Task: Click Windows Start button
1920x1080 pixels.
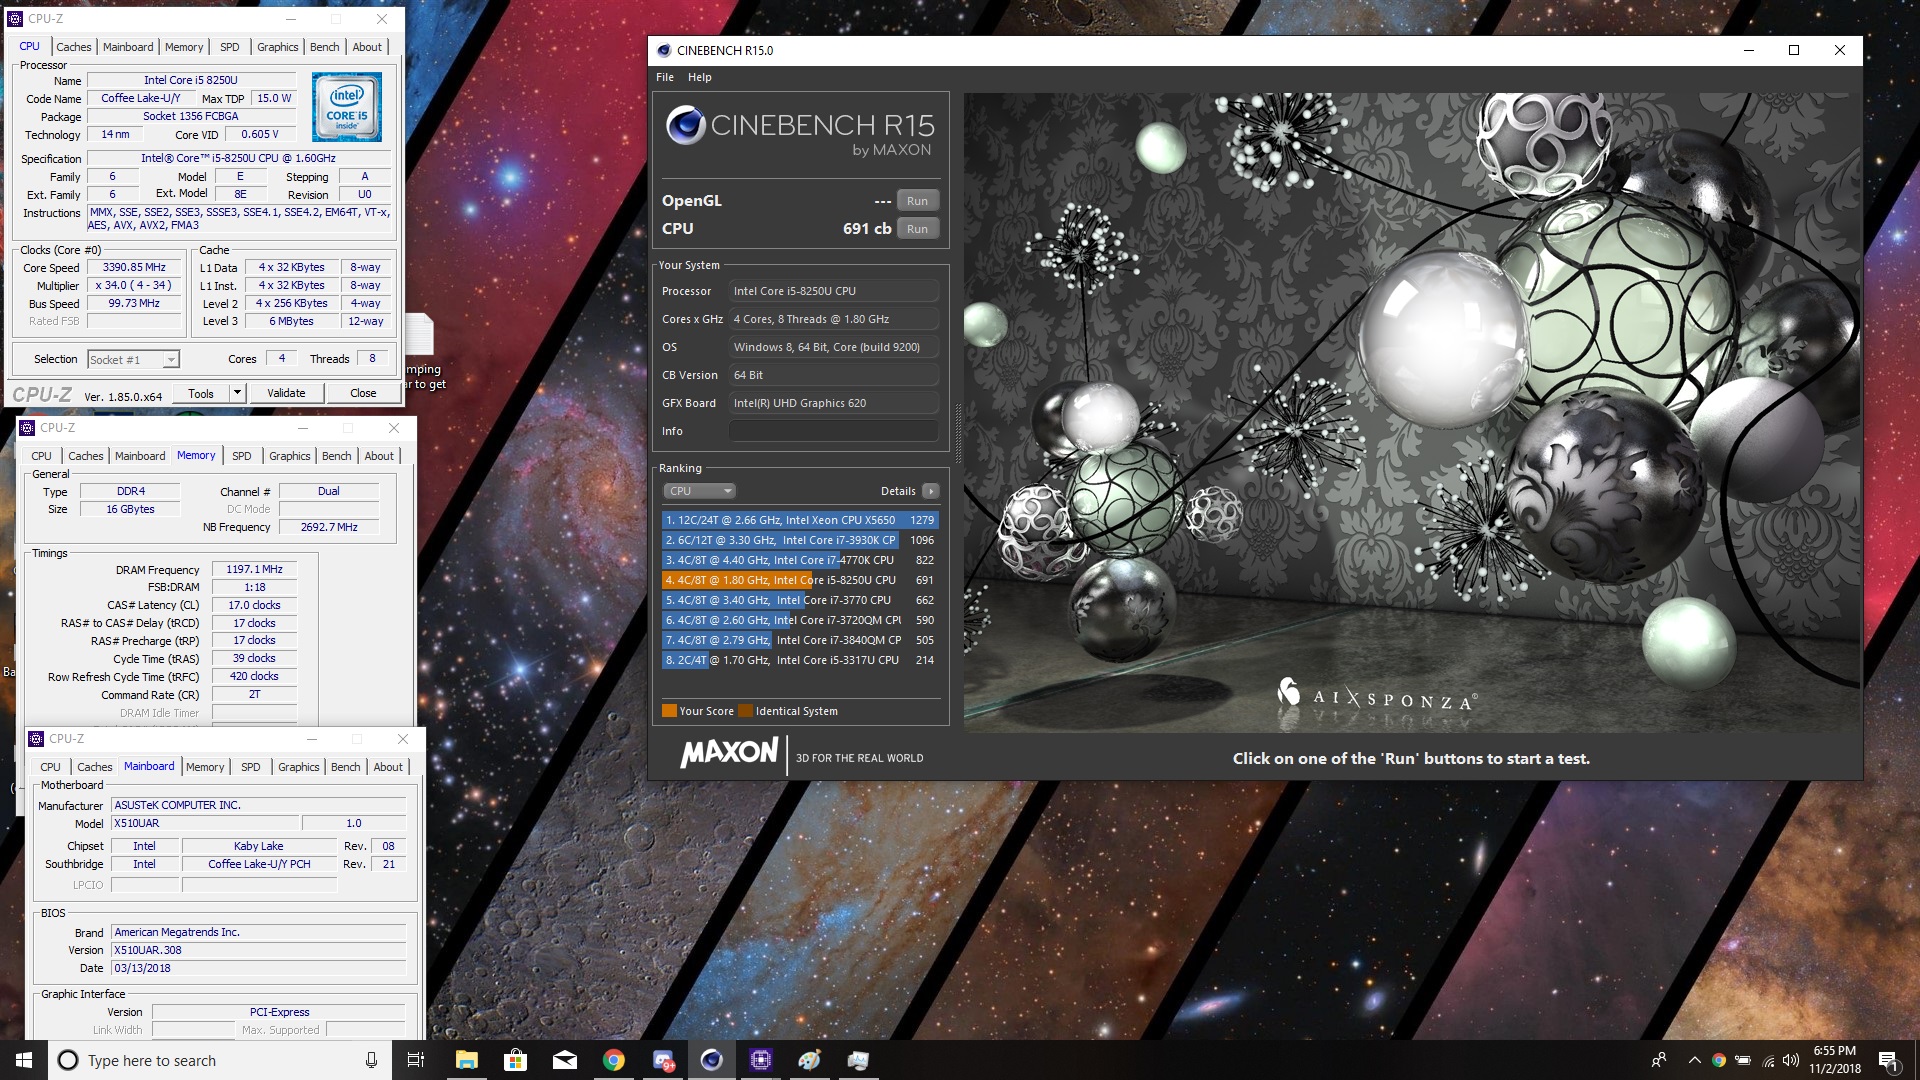Action: coord(24,1060)
